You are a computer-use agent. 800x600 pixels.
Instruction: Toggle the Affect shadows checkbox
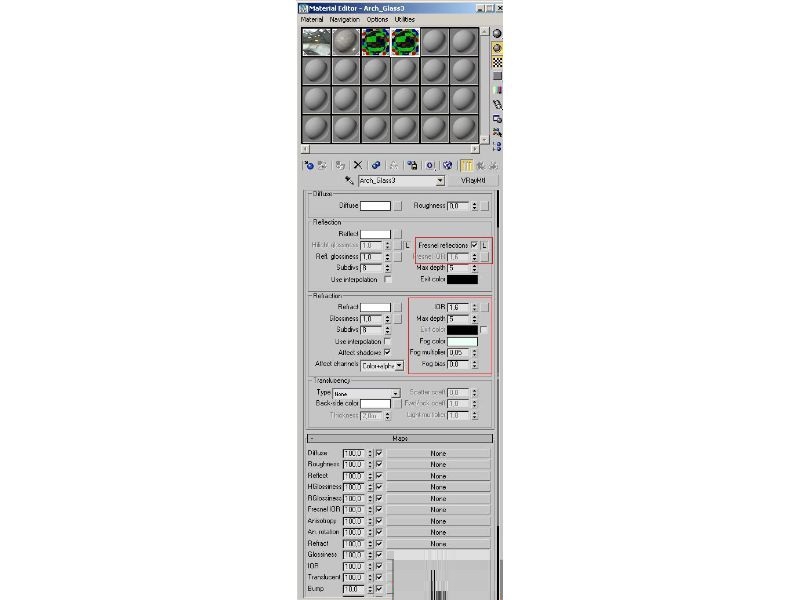click(x=387, y=353)
